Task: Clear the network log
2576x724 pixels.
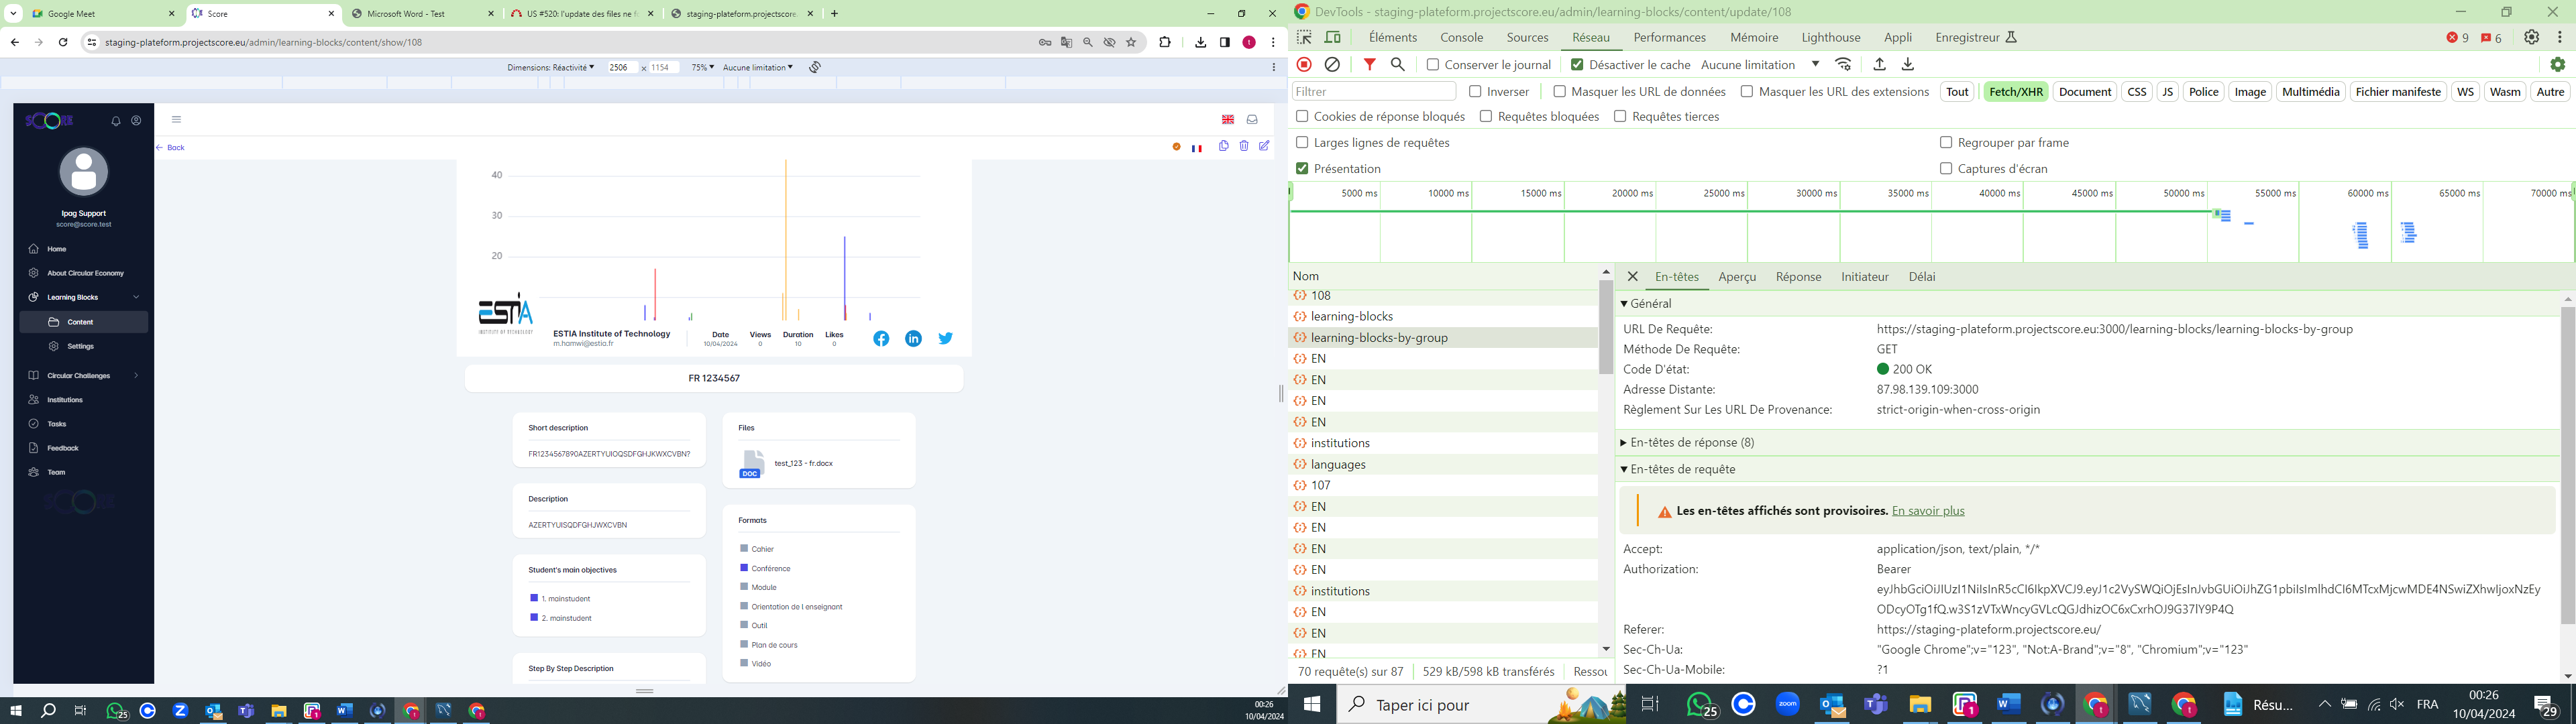Action: pos(1332,65)
